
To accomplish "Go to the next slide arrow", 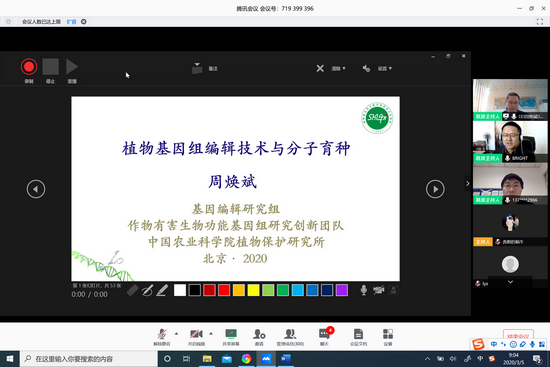I will (x=435, y=189).
